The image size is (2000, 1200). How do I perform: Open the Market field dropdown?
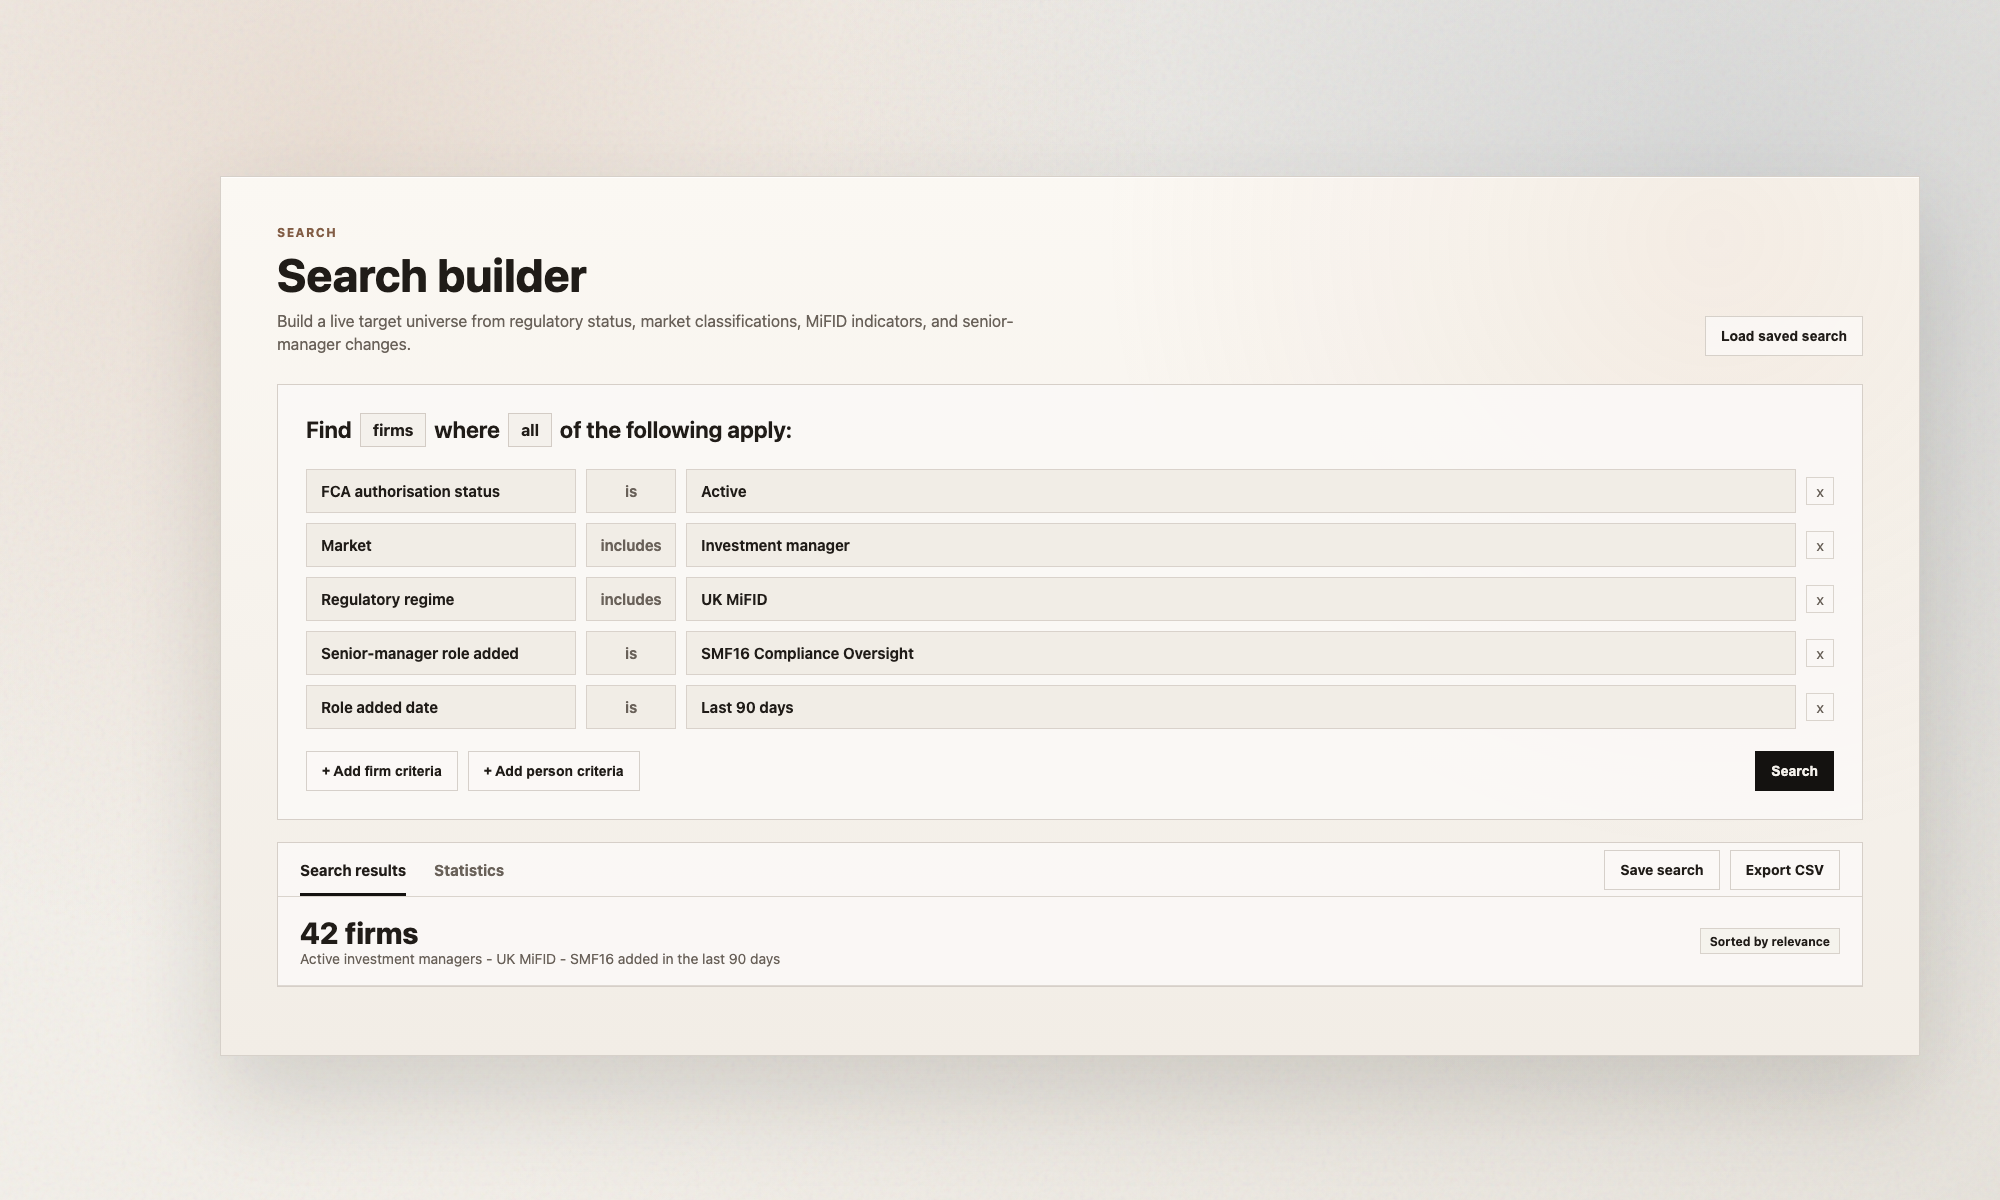(x=441, y=545)
